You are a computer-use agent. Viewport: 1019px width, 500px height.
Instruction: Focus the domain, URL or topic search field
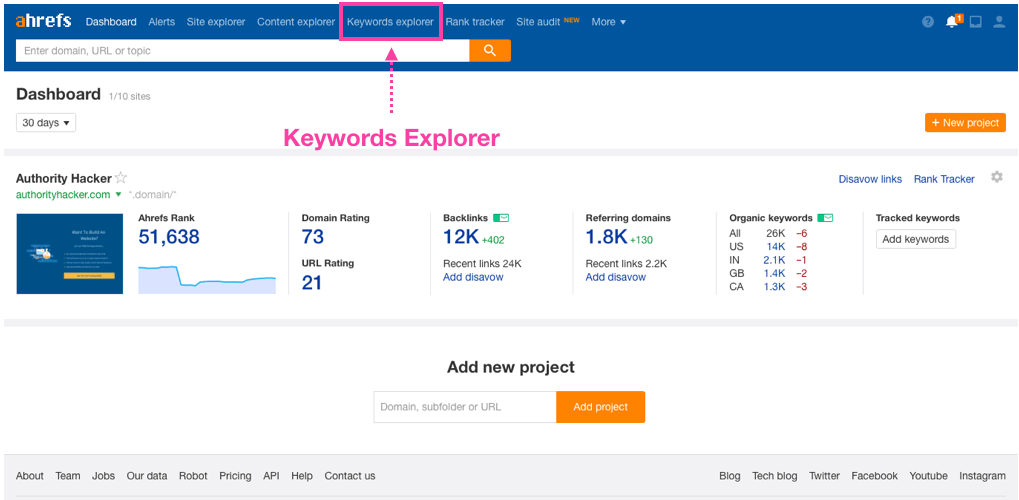click(x=242, y=51)
